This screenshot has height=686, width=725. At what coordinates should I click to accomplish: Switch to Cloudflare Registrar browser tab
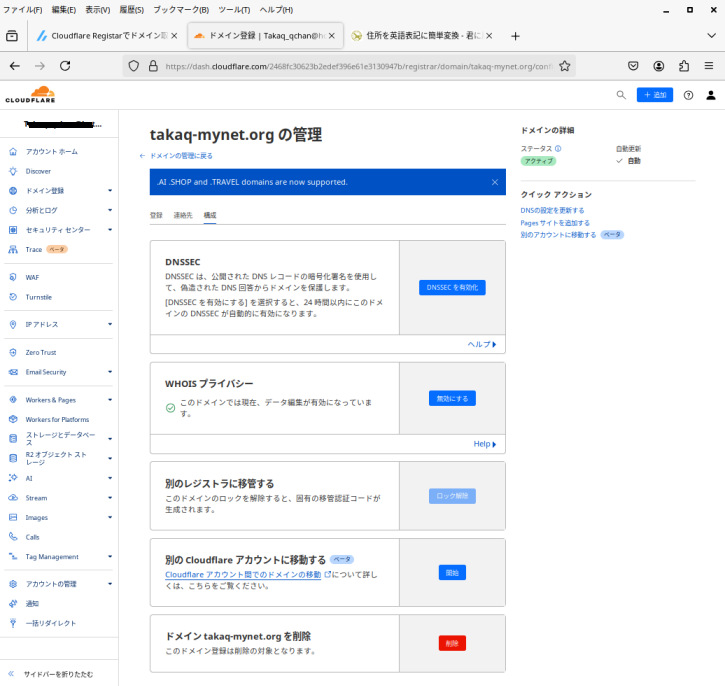107,36
